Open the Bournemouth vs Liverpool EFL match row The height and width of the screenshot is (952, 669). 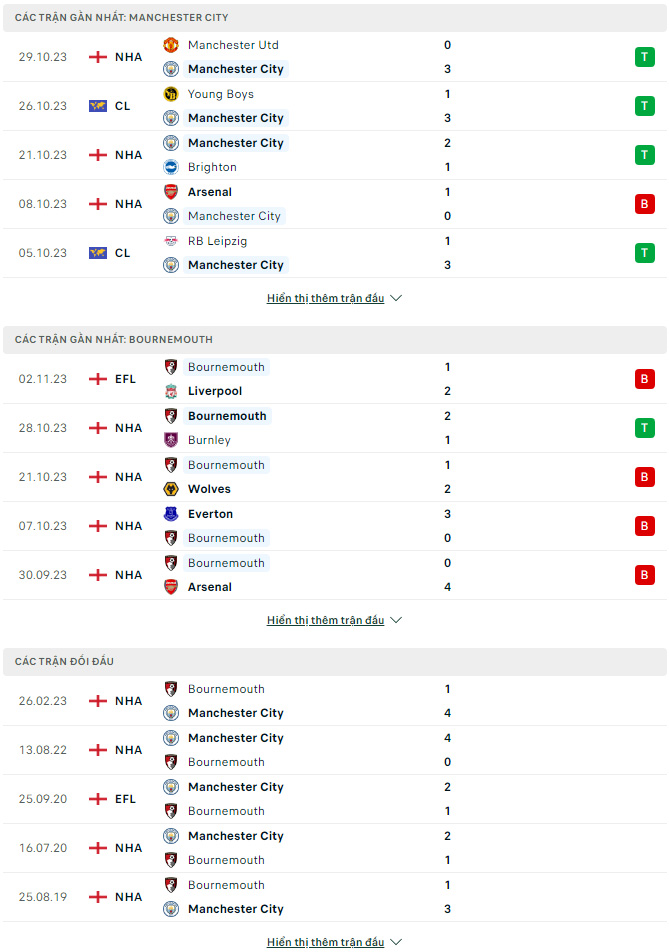[x=334, y=379]
